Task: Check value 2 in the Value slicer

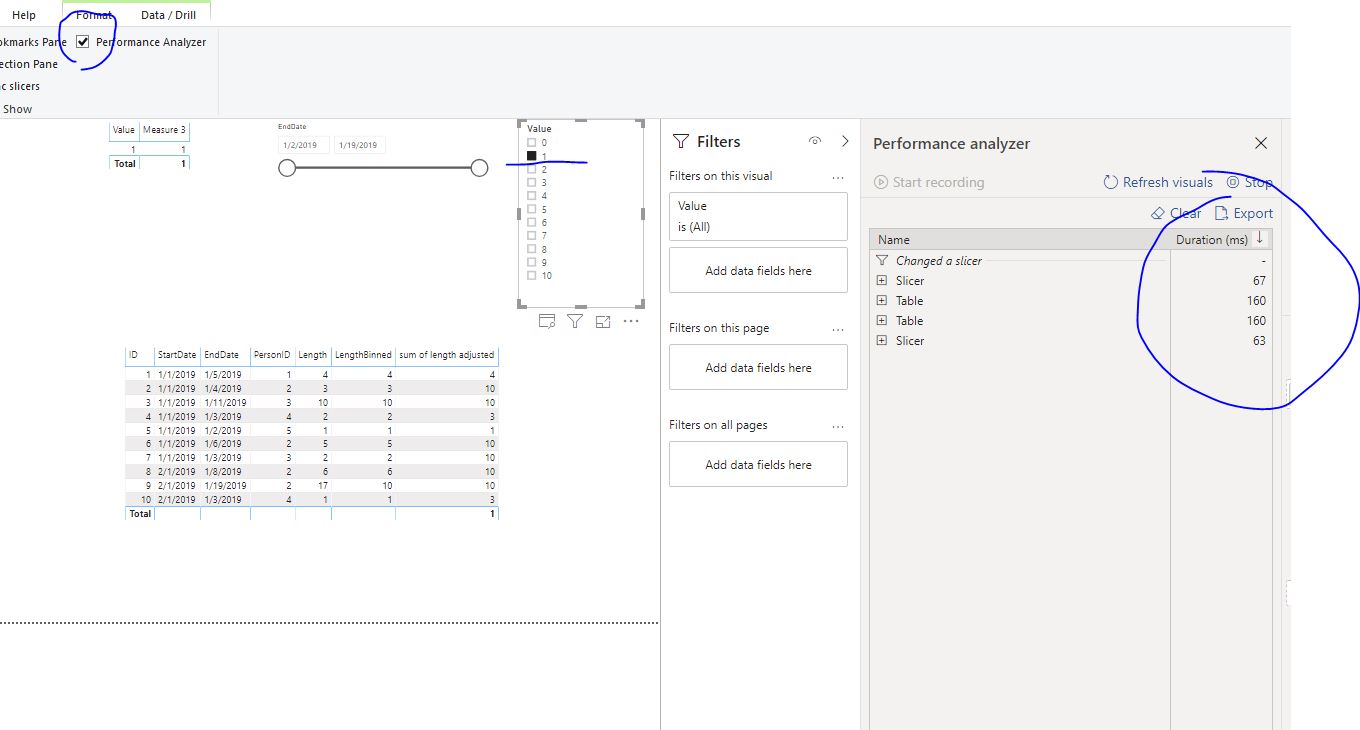Action: point(532,170)
